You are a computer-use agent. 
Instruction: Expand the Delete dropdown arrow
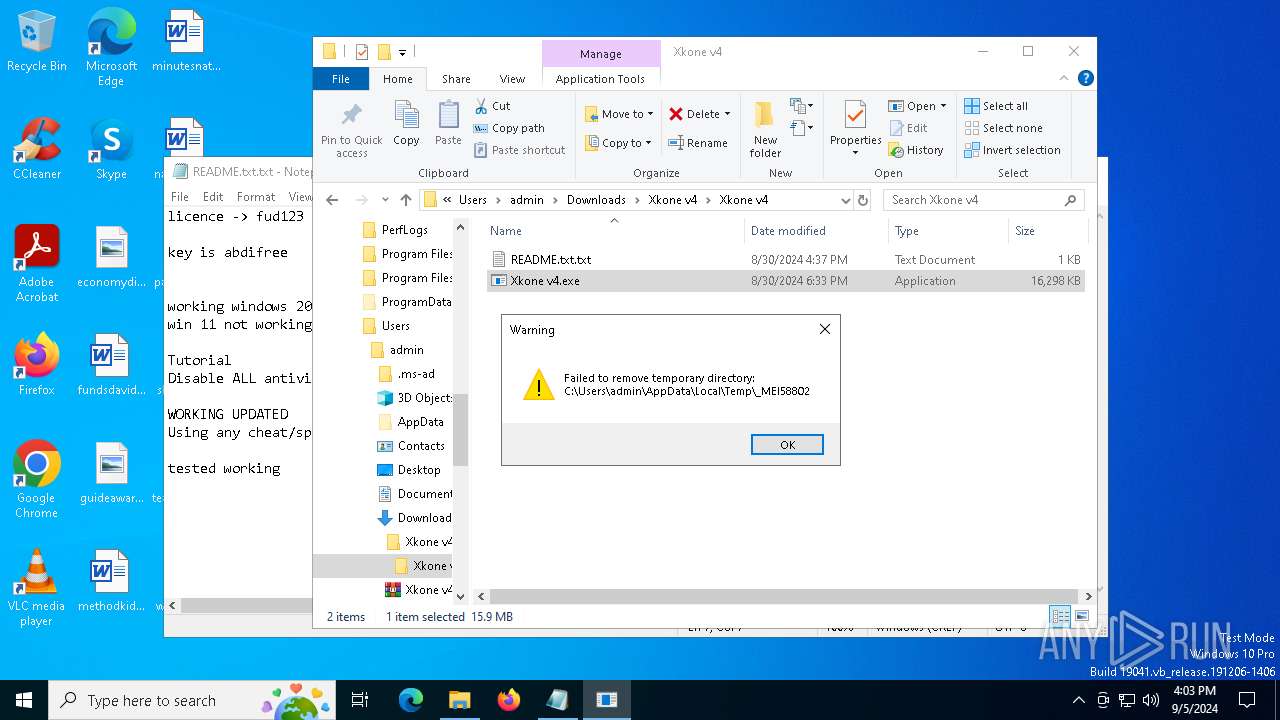click(727, 114)
